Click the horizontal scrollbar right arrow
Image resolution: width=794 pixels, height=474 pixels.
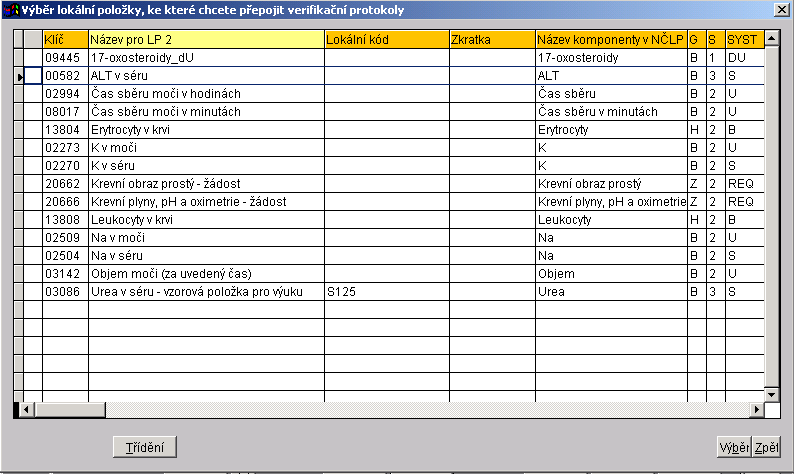(756, 410)
